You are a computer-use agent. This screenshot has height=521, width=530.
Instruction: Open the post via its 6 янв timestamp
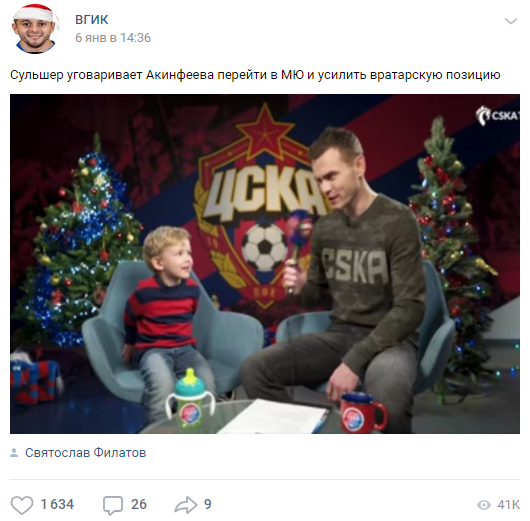point(113,38)
